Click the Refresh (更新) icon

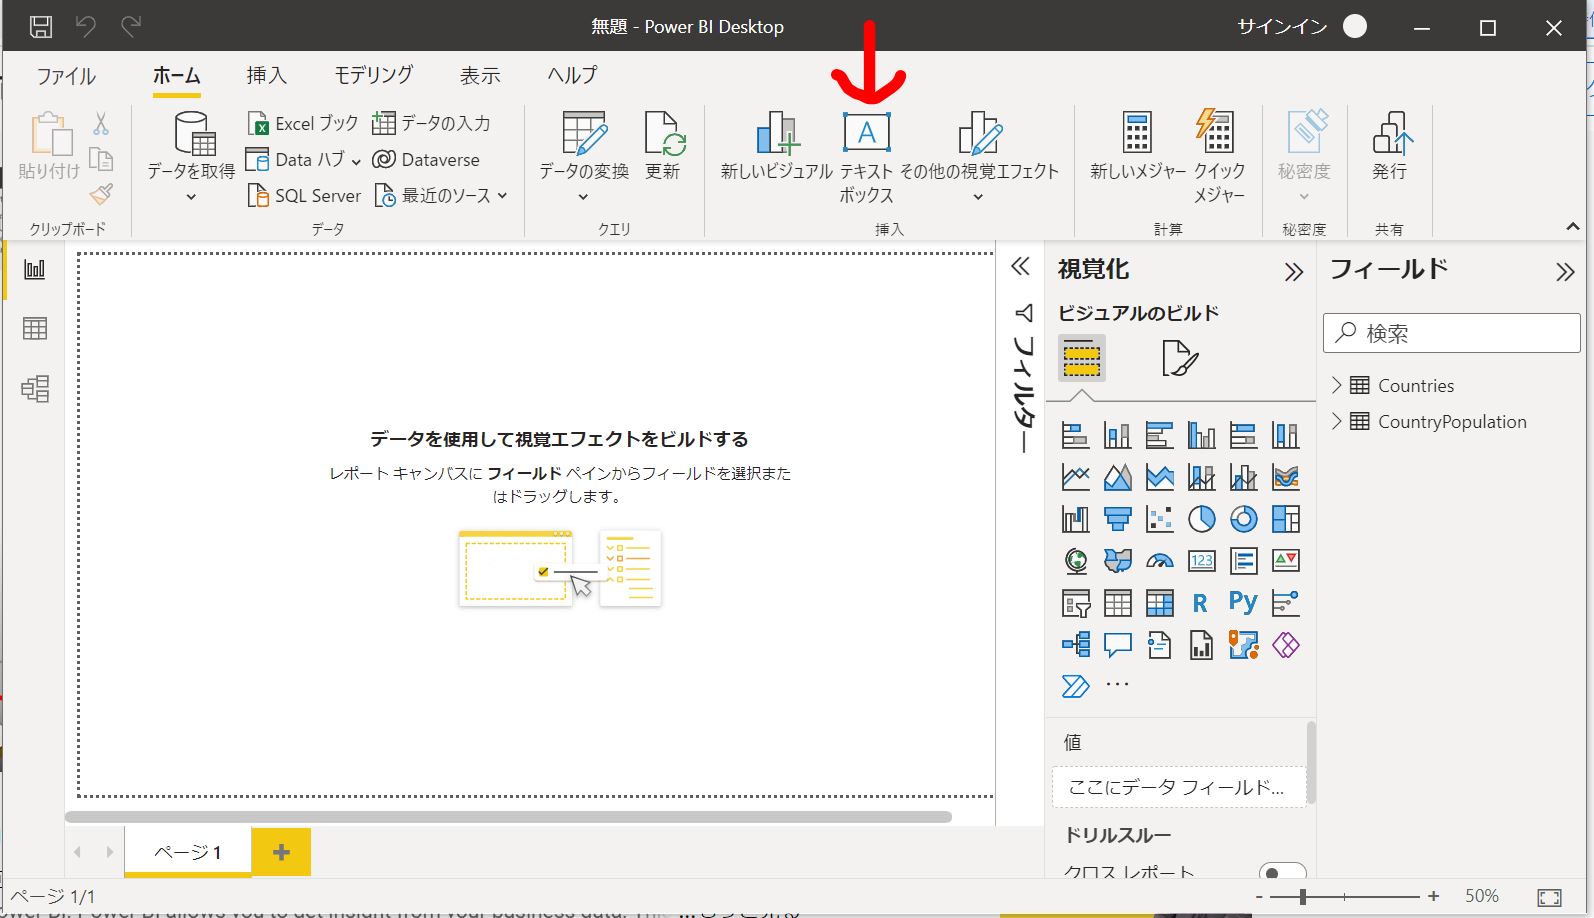coord(663,132)
